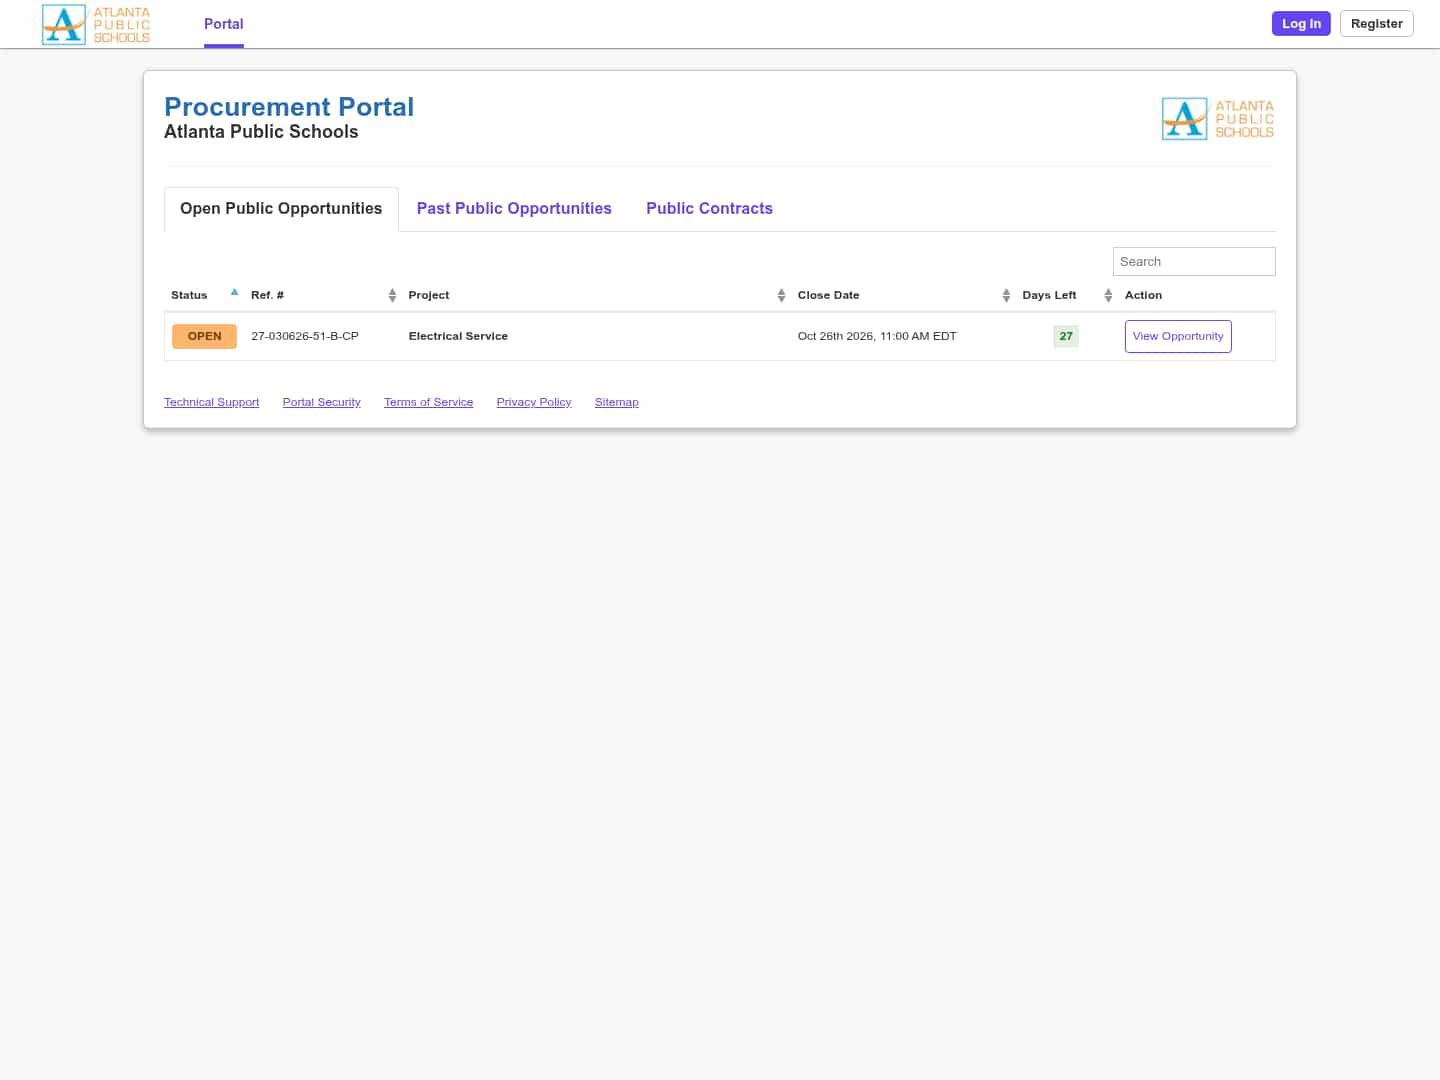Open Privacy Policy link
Image resolution: width=1440 pixels, height=1080 pixels.
(x=534, y=402)
